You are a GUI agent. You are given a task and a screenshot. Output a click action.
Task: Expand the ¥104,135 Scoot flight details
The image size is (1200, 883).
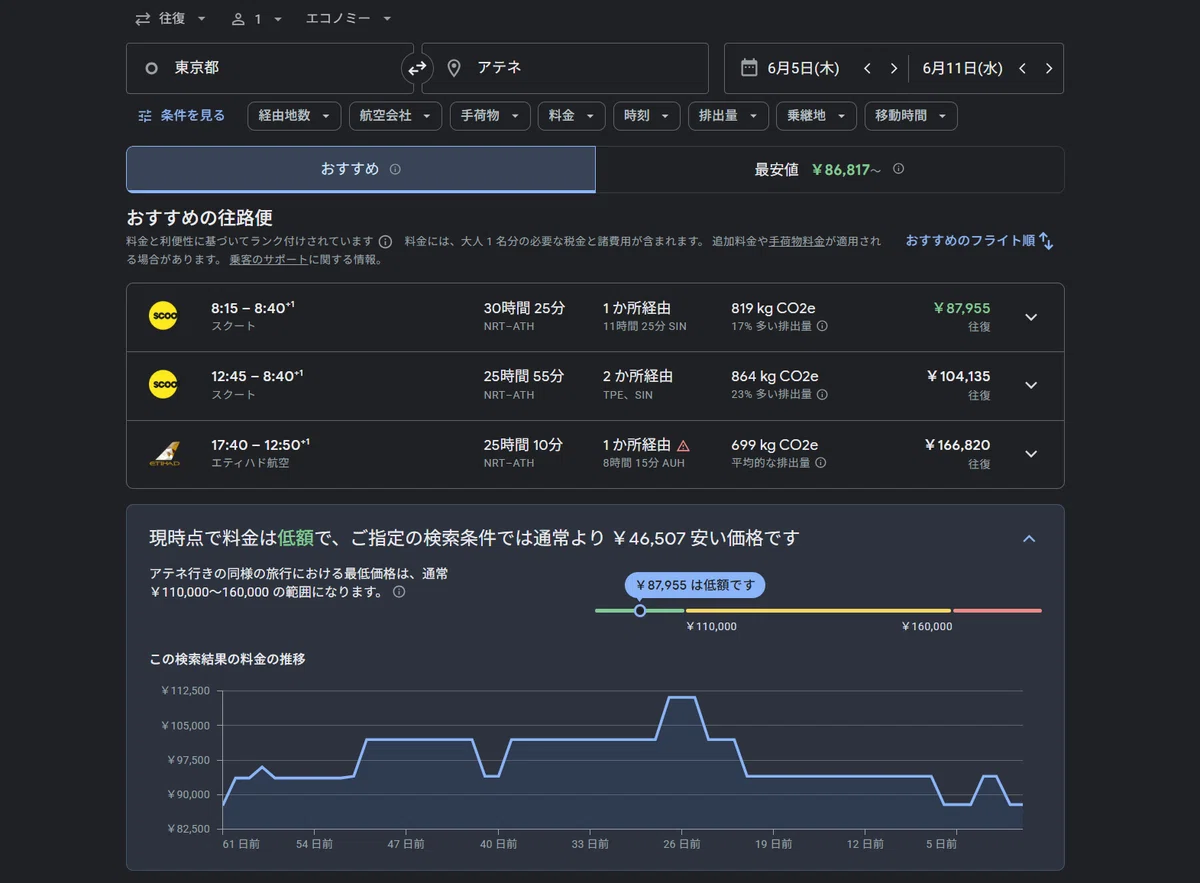tap(1031, 385)
